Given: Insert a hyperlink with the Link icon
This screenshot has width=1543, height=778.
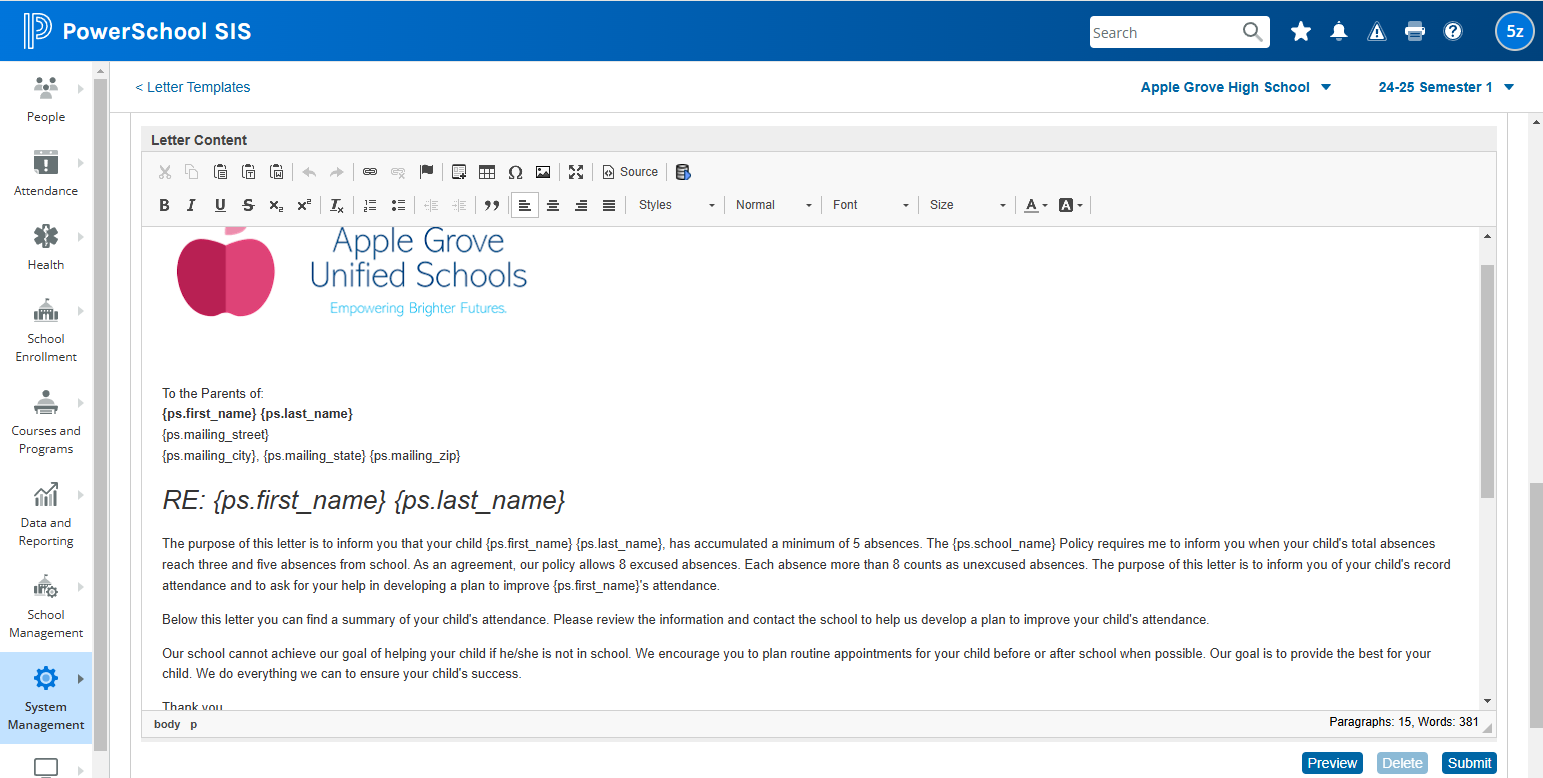Looking at the screenshot, I should click(x=370, y=172).
